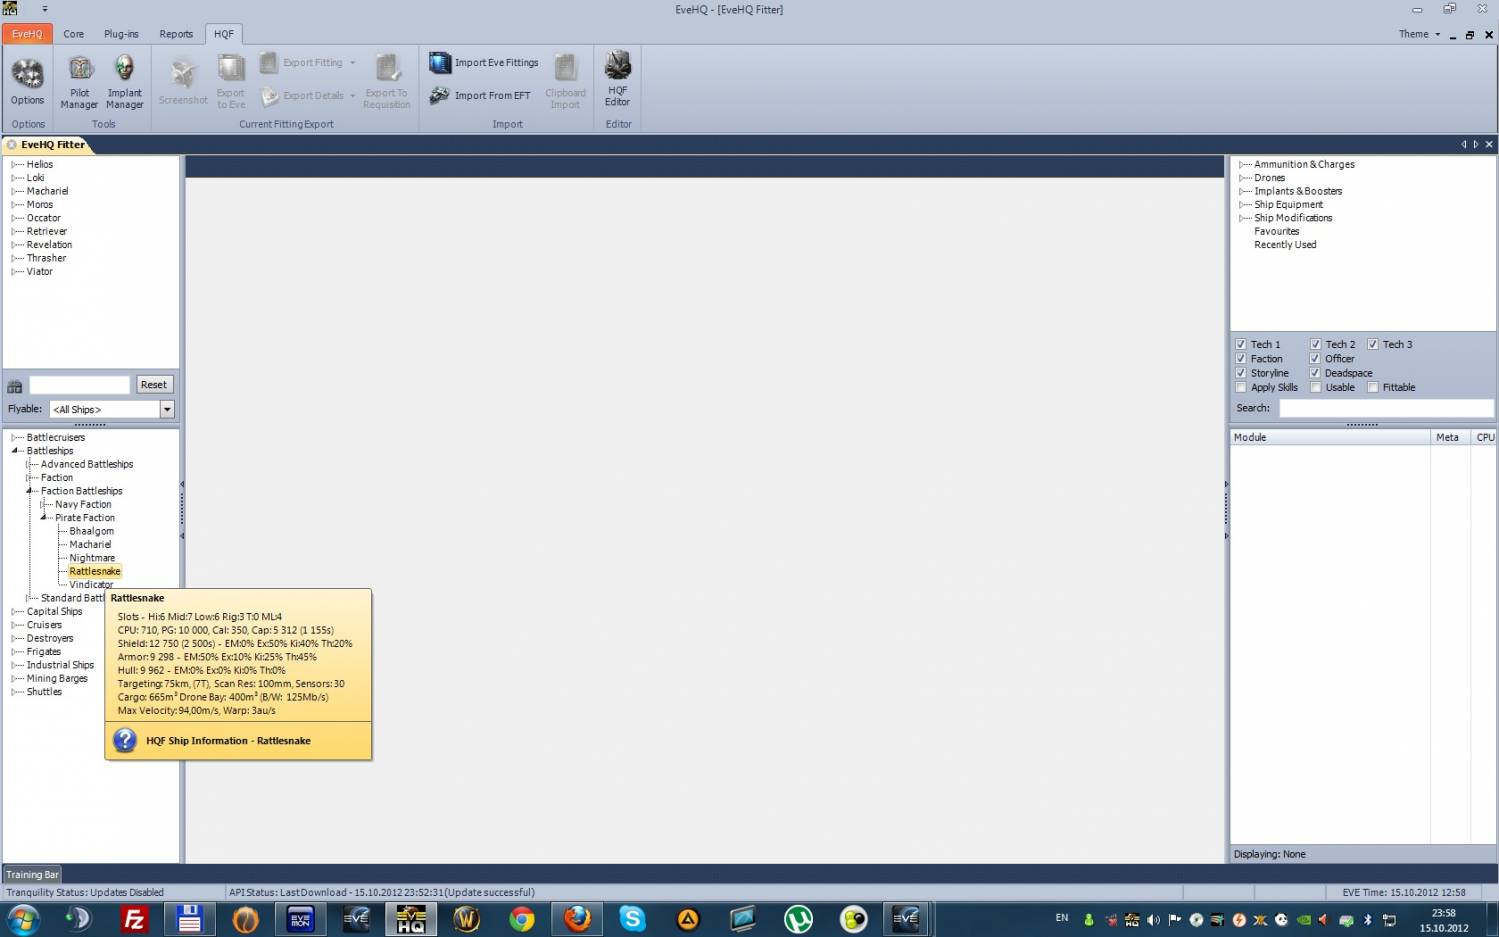Open the HQF Editor
The height and width of the screenshot is (937, 1499).
618,80
